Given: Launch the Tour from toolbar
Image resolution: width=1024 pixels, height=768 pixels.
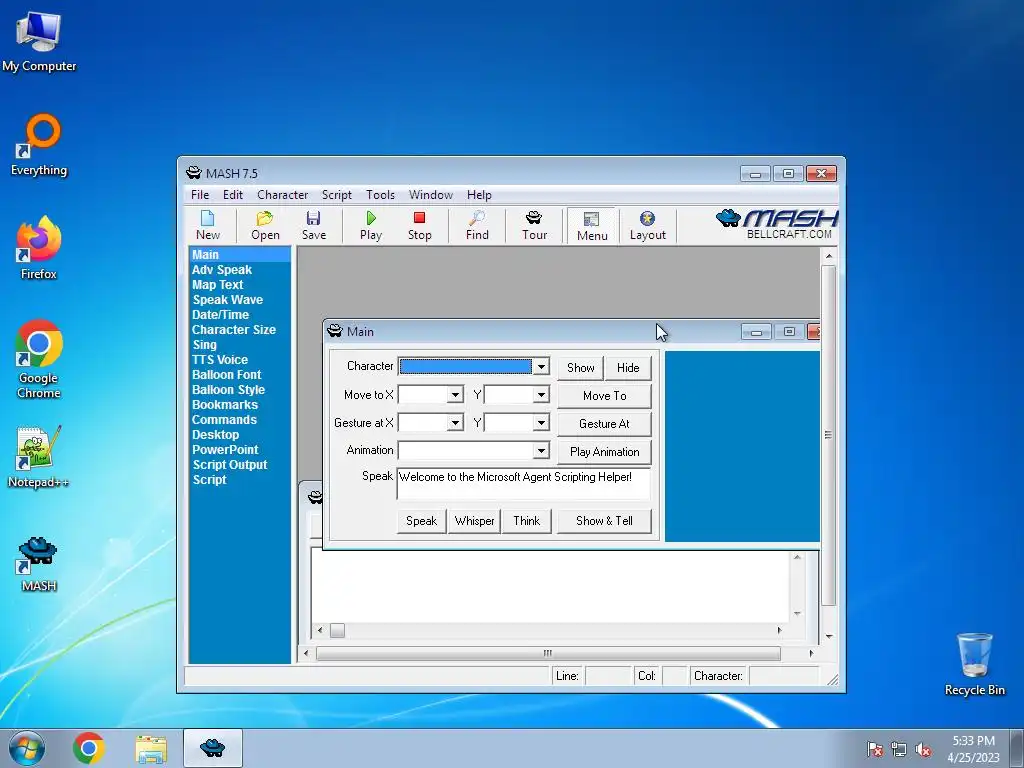Looking at the screenshot, I should click(x=534, y=226).
